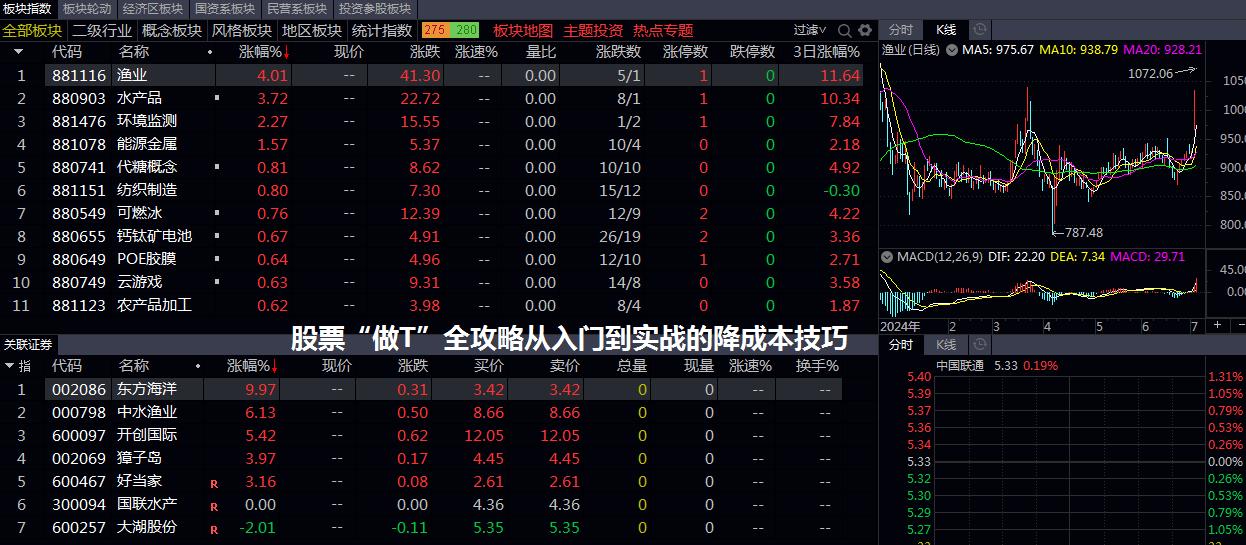Click the 2024年 label on the chart time axis
Viewport: 1246px width, 545px height.
[x=902, y=326]
